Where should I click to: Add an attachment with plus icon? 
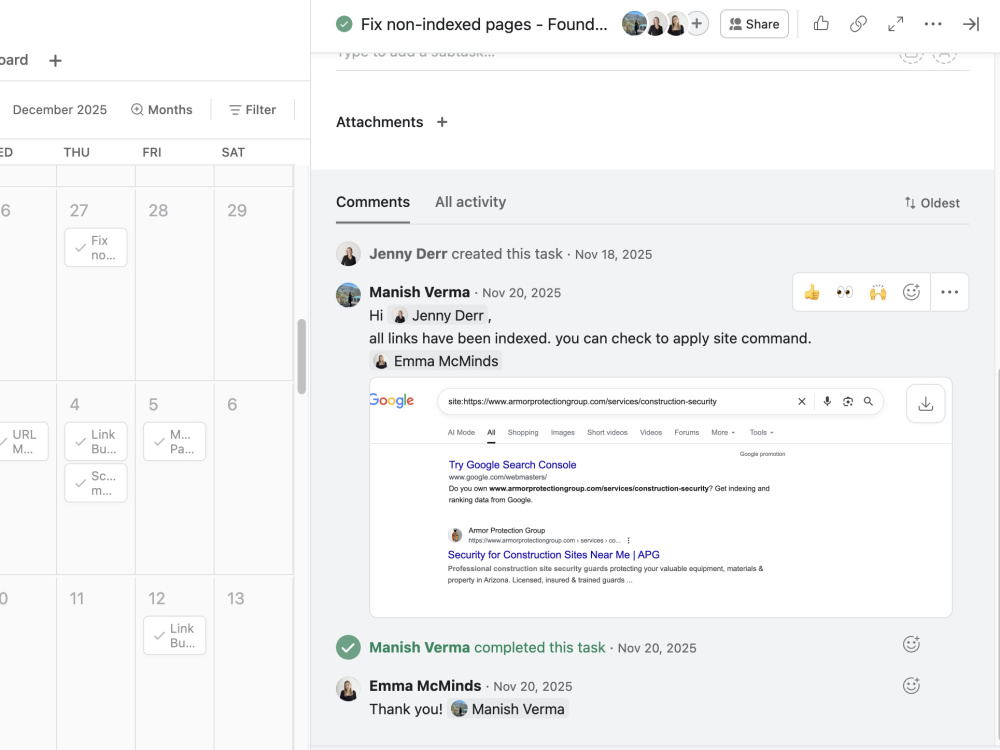pos(442,122)
